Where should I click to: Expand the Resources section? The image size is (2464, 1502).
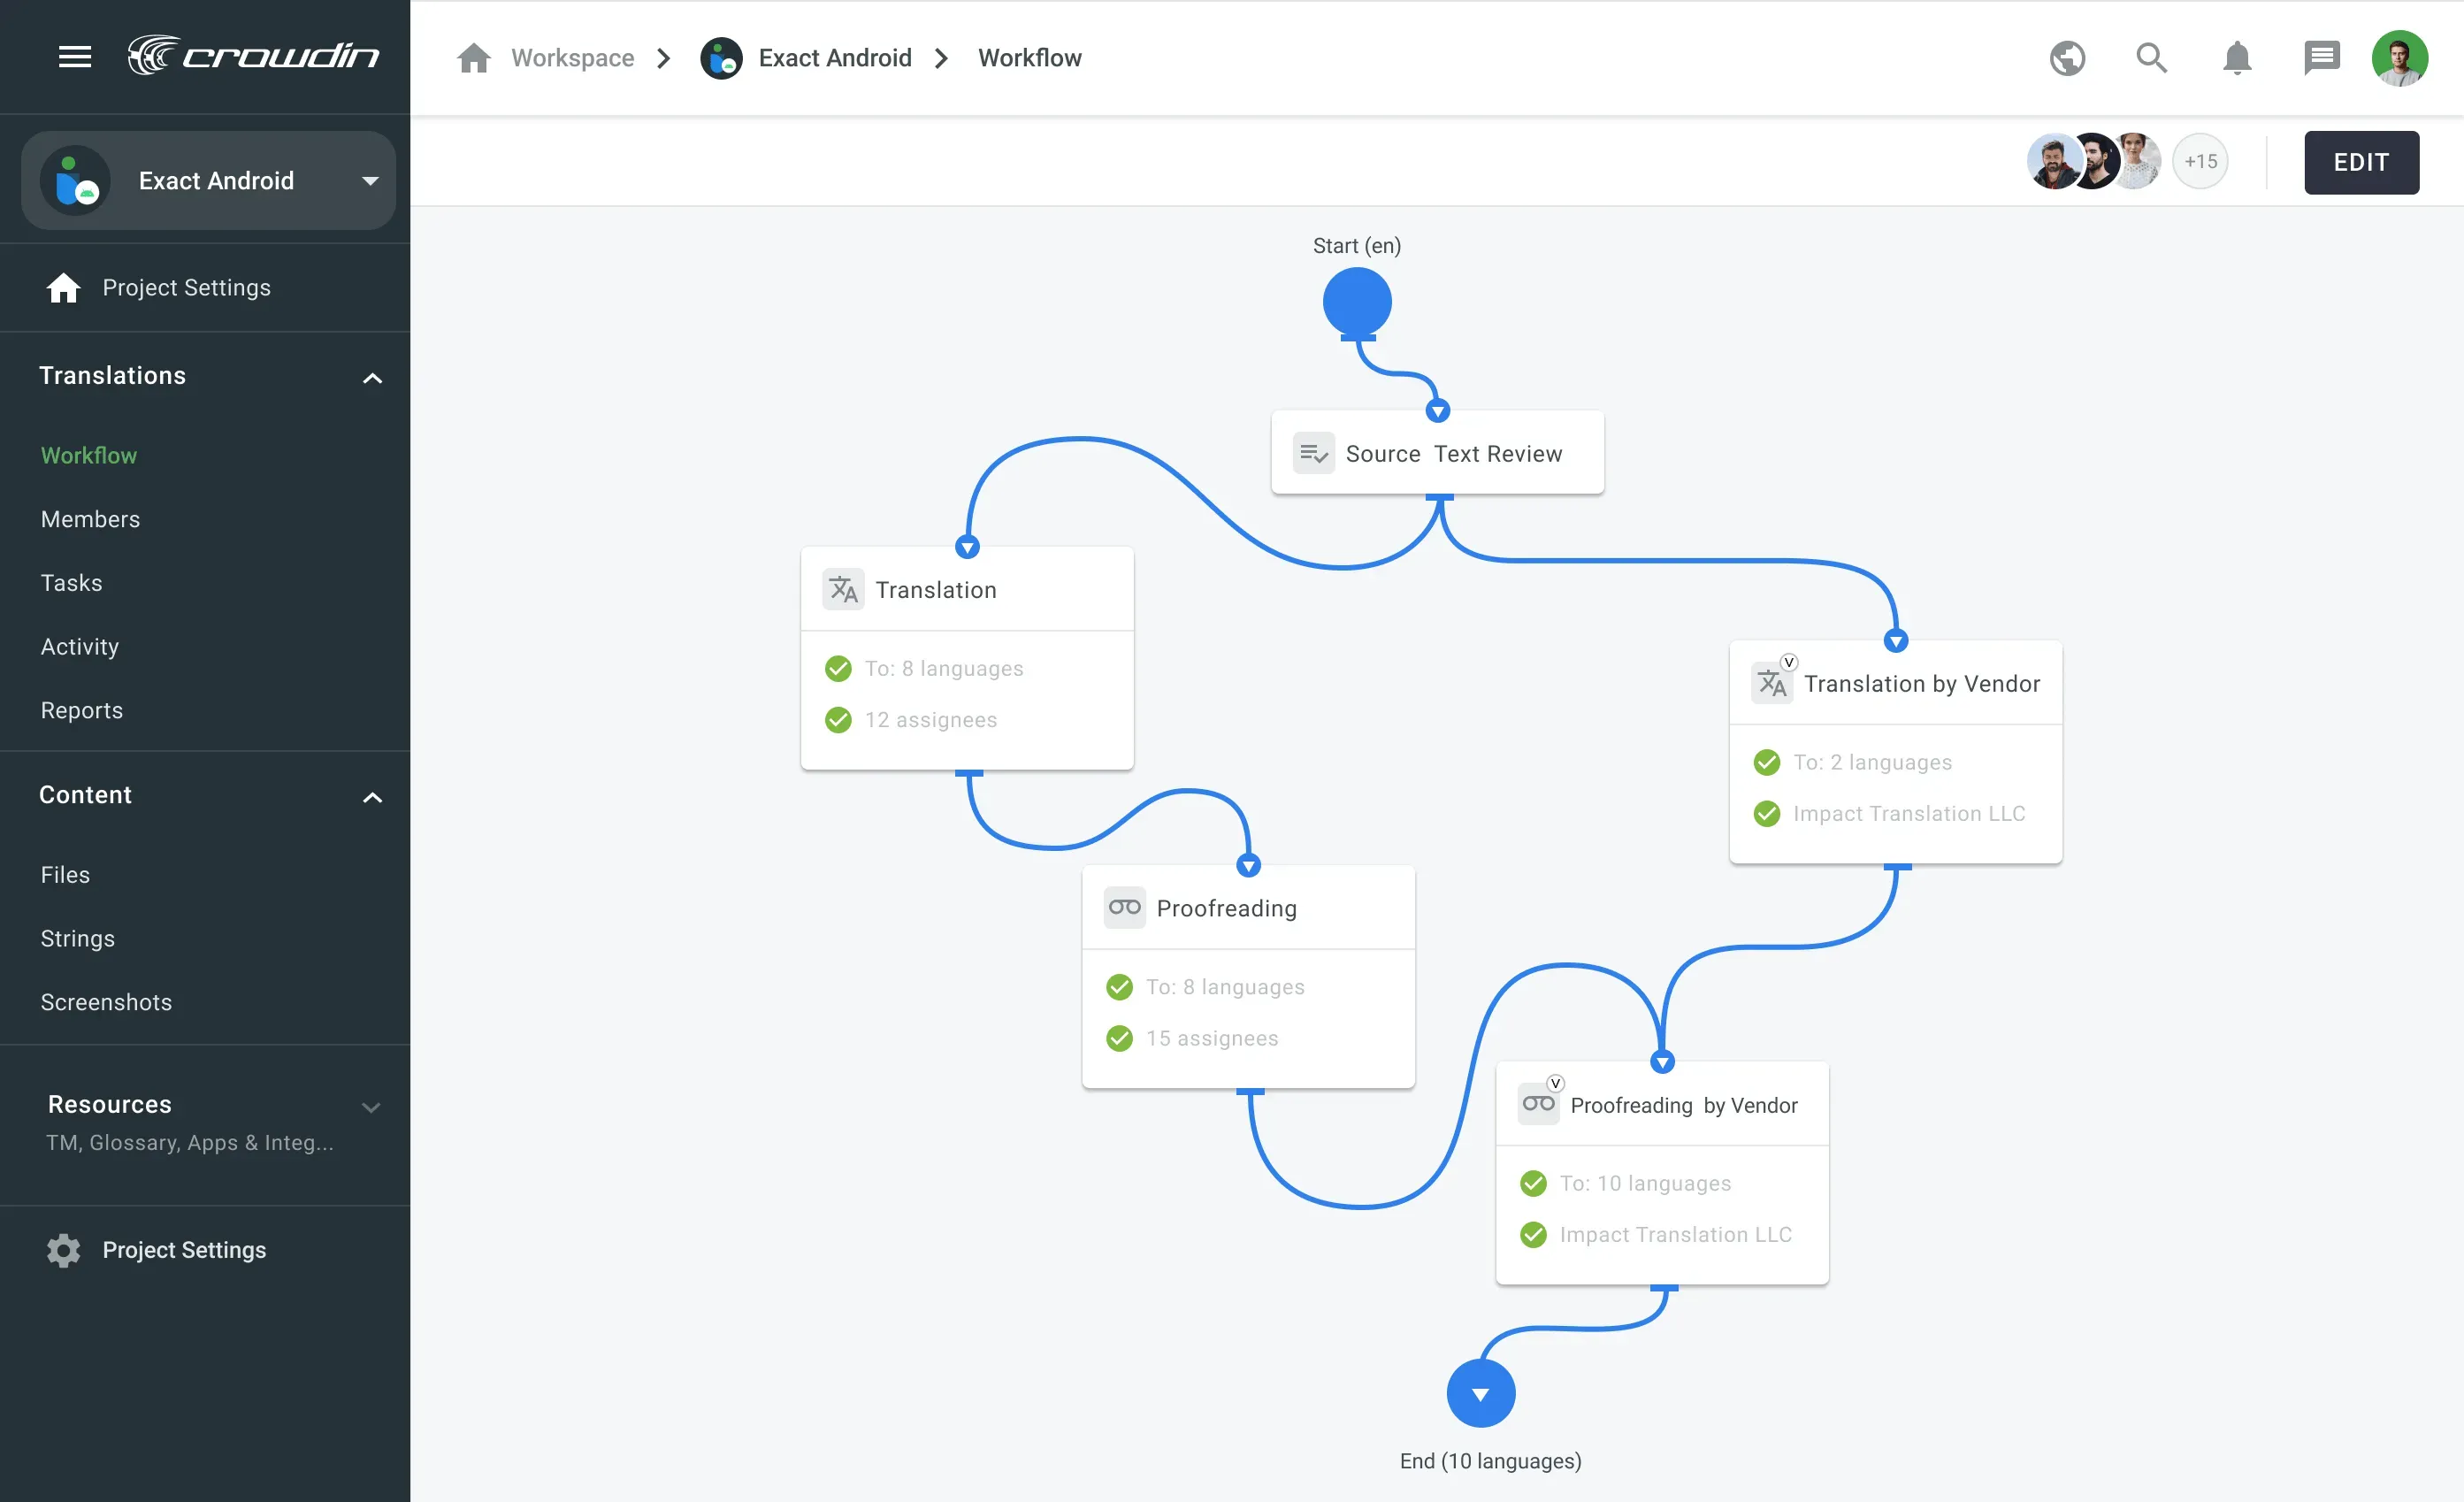point(371,1108)
